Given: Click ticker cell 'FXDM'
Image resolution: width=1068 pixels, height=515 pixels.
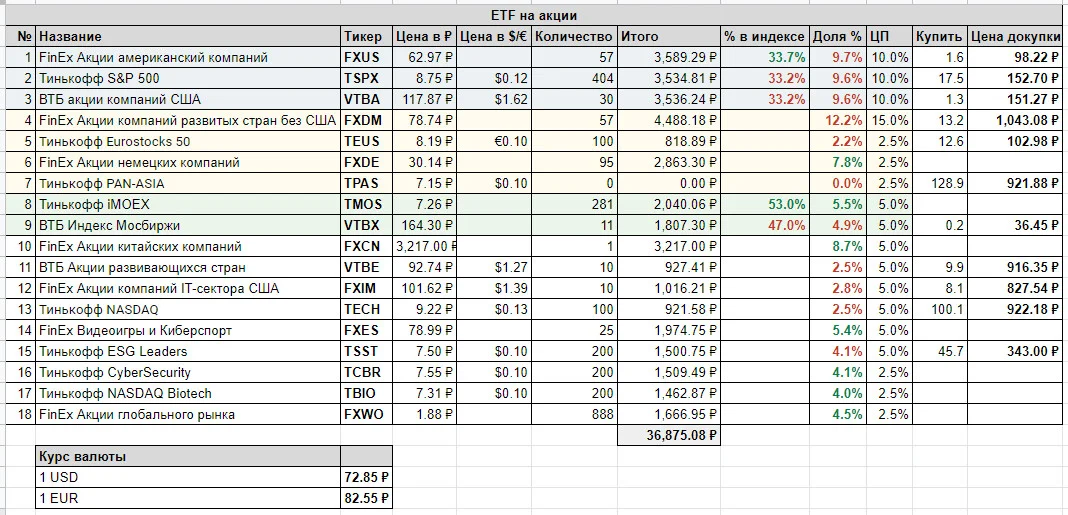Looking at the screenshot, I should click(x=367, y=121).
